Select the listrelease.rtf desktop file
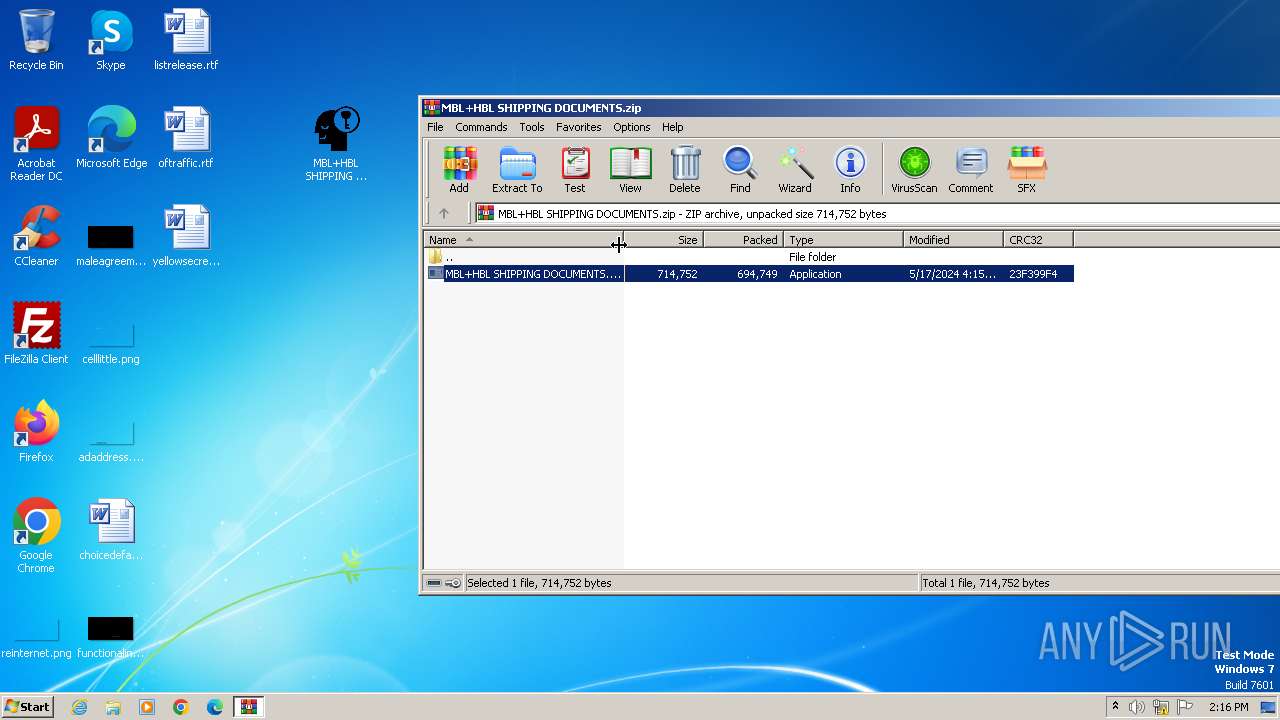Screen dimensions: 1280x720 (x=186, y=40)
